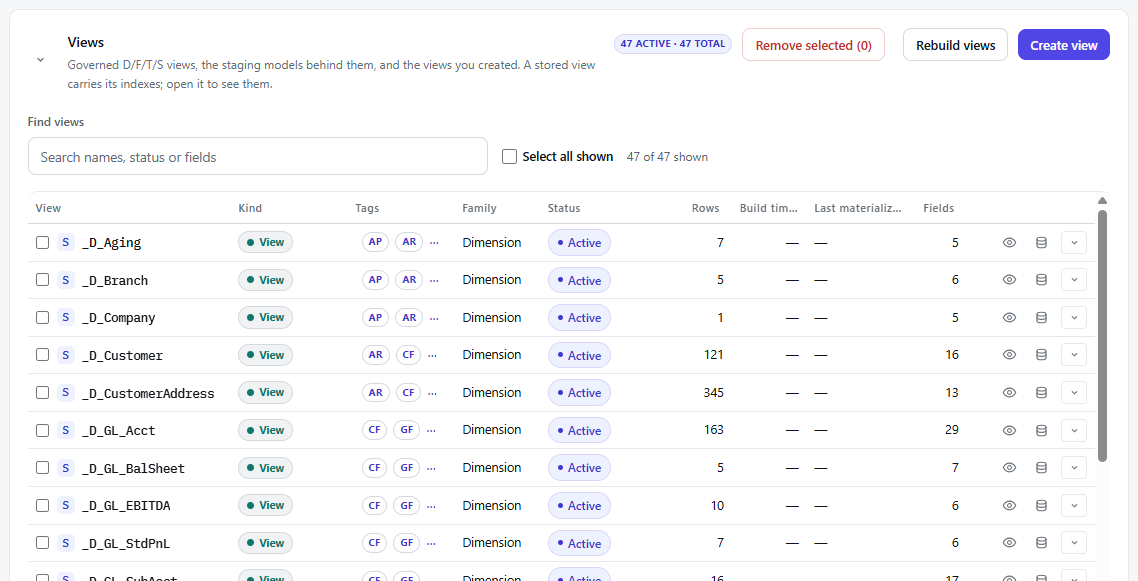Expand the _D_GL_BalSheet row dropdown

click(1073, 468)
